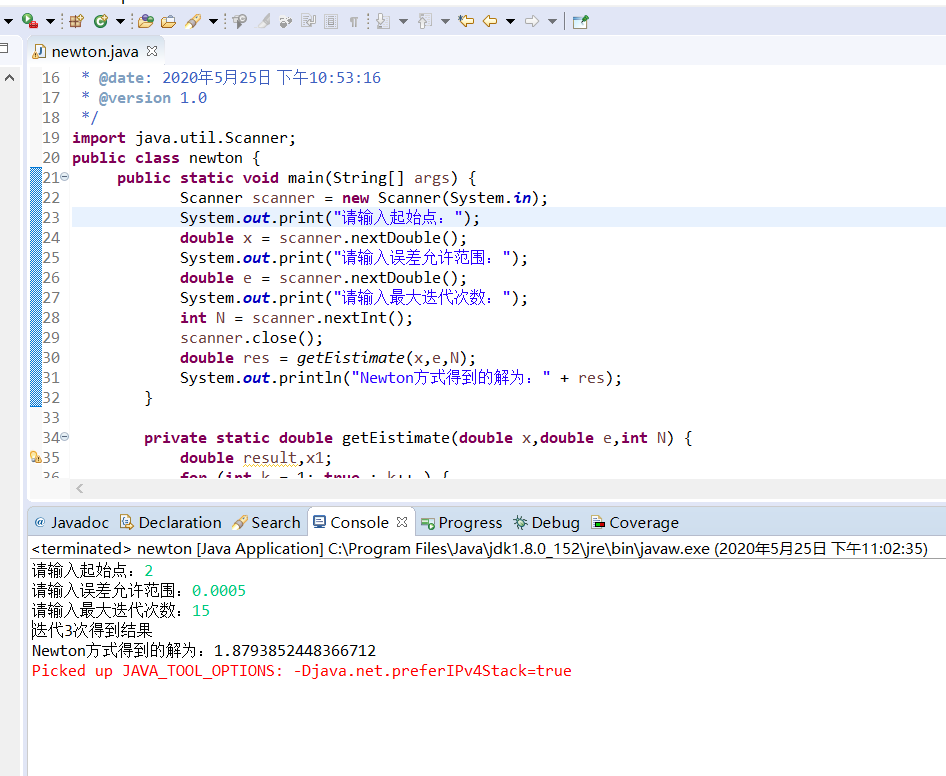Open the New Java Class dropdown arrow

(120, 22)
